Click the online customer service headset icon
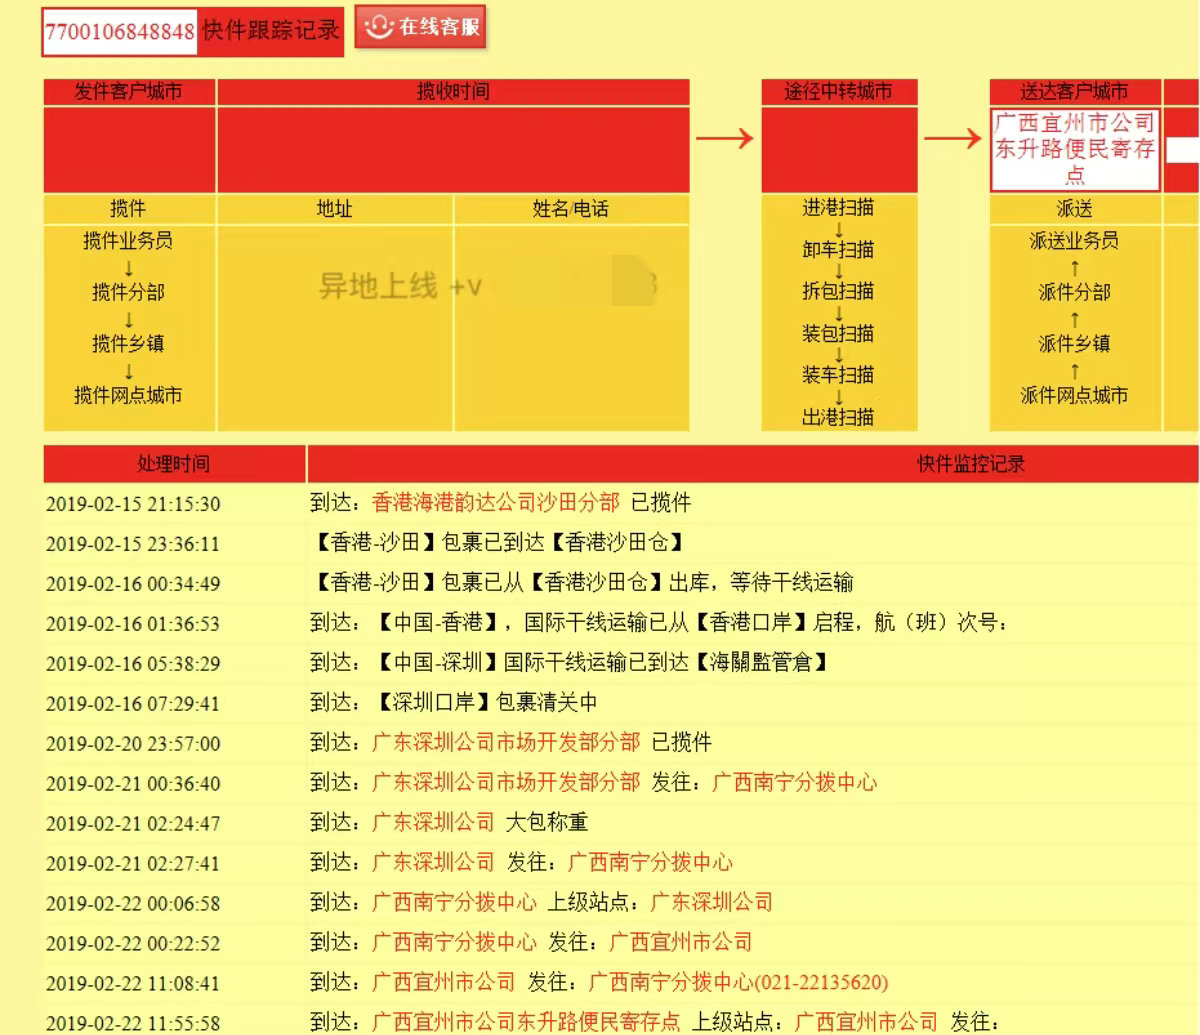The image size is (1200, 1035). tap(378, 27)
